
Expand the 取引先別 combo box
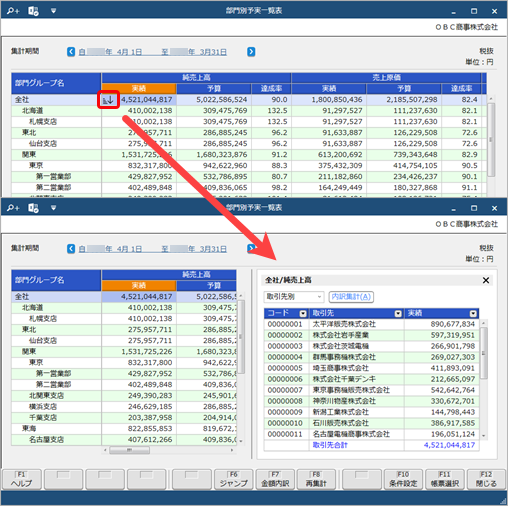294,296
